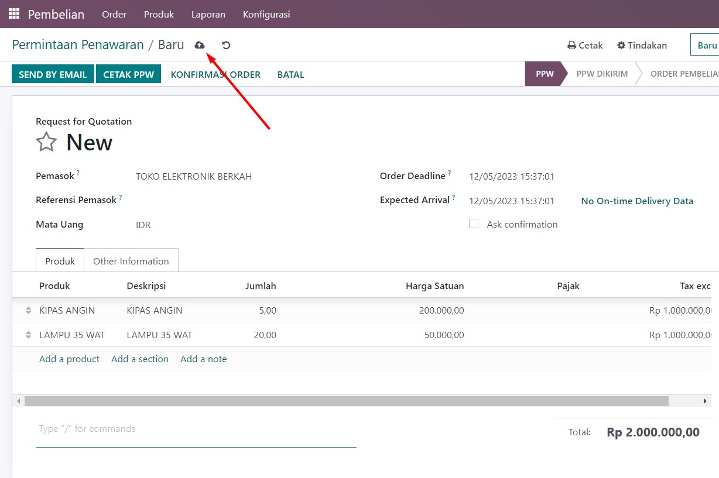Click the Jumlah column header
Image resolution: width=719 pixels, height=478 pixels.
pos(261,286)
